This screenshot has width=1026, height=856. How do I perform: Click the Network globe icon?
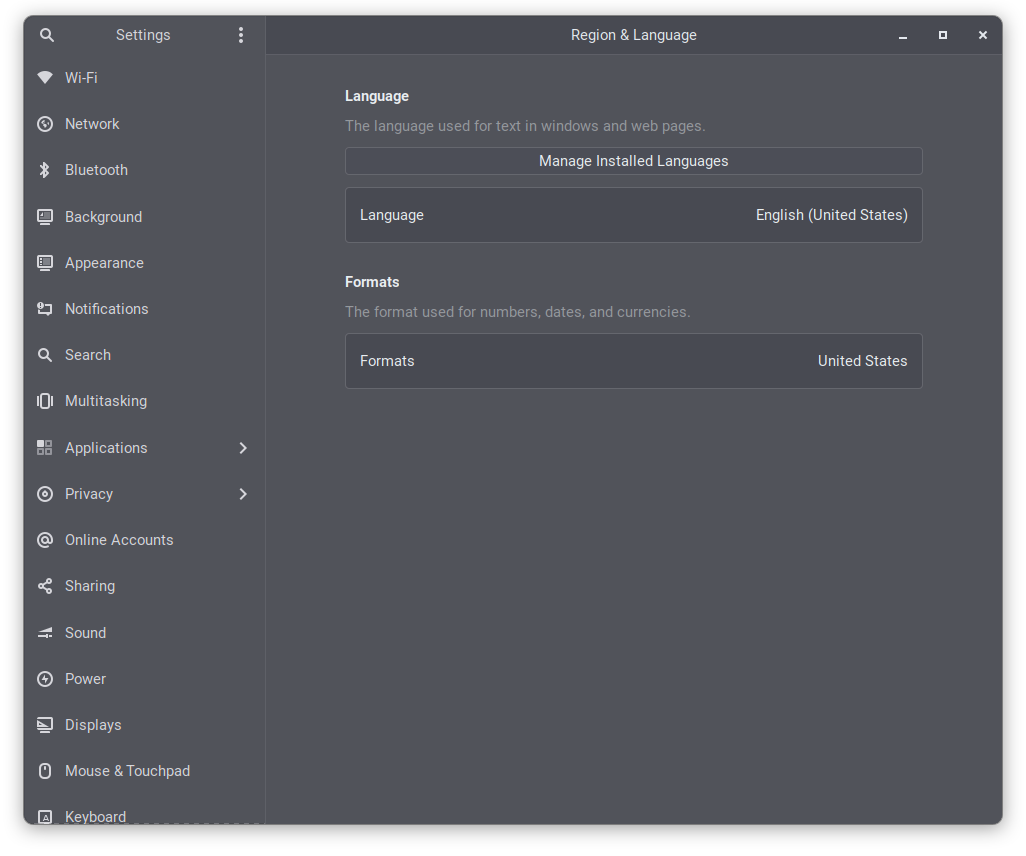(45, 124)
